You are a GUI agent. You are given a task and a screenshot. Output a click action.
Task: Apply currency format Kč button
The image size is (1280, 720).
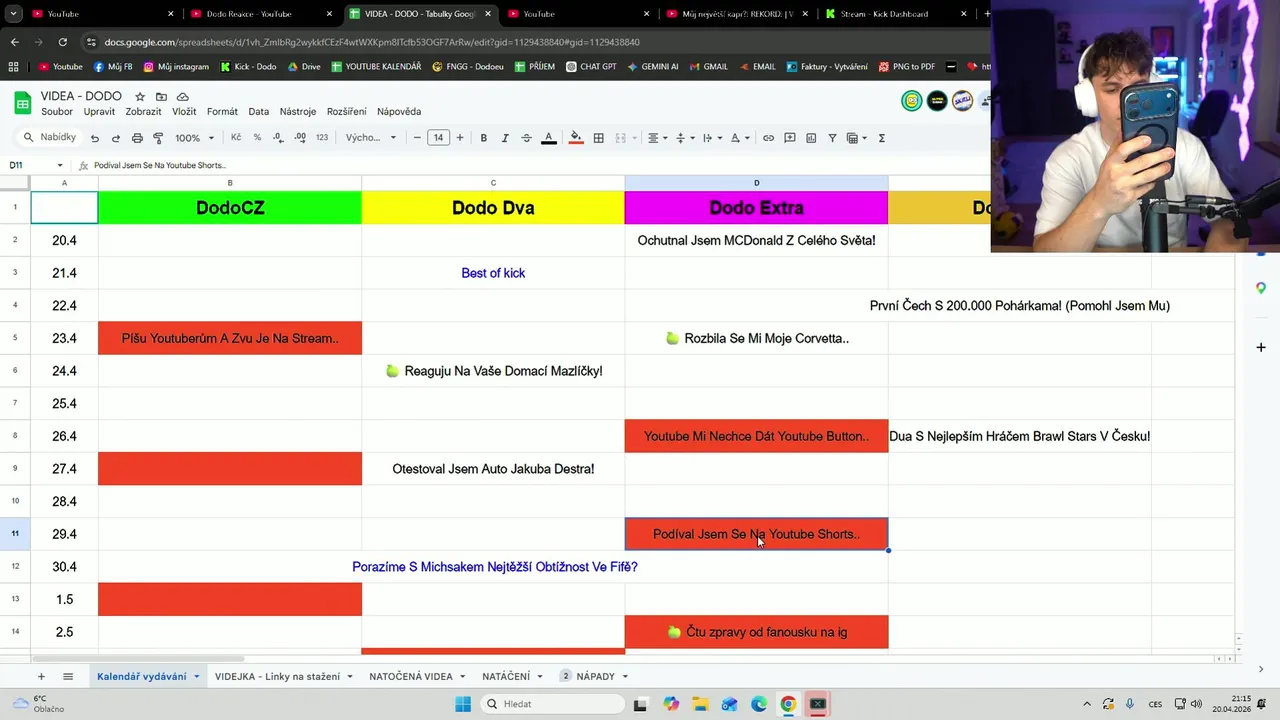point(236,138)
